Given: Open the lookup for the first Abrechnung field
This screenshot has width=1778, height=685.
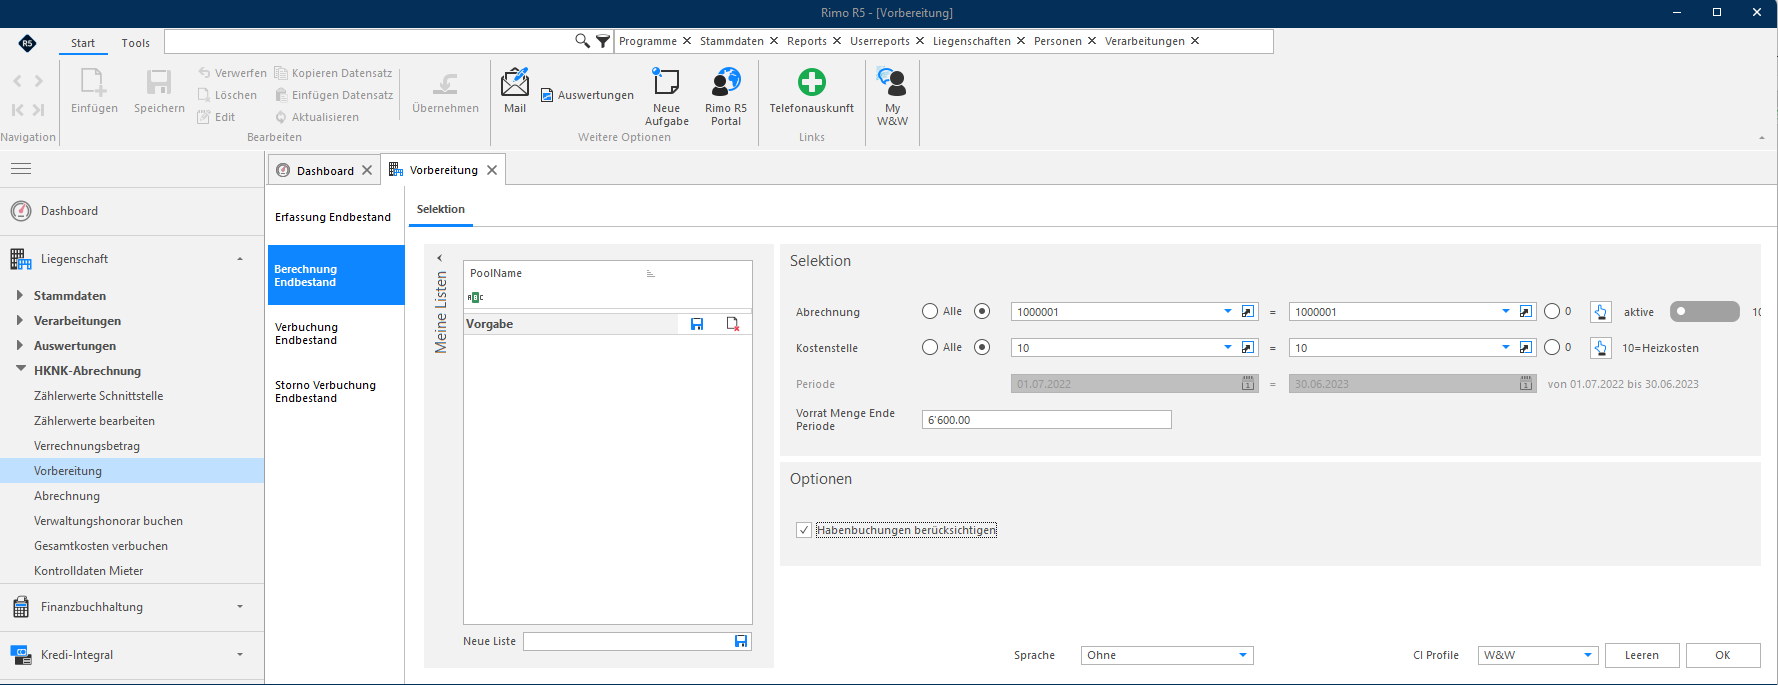Looking at the screenshot, I should [x=1248, y=312].
